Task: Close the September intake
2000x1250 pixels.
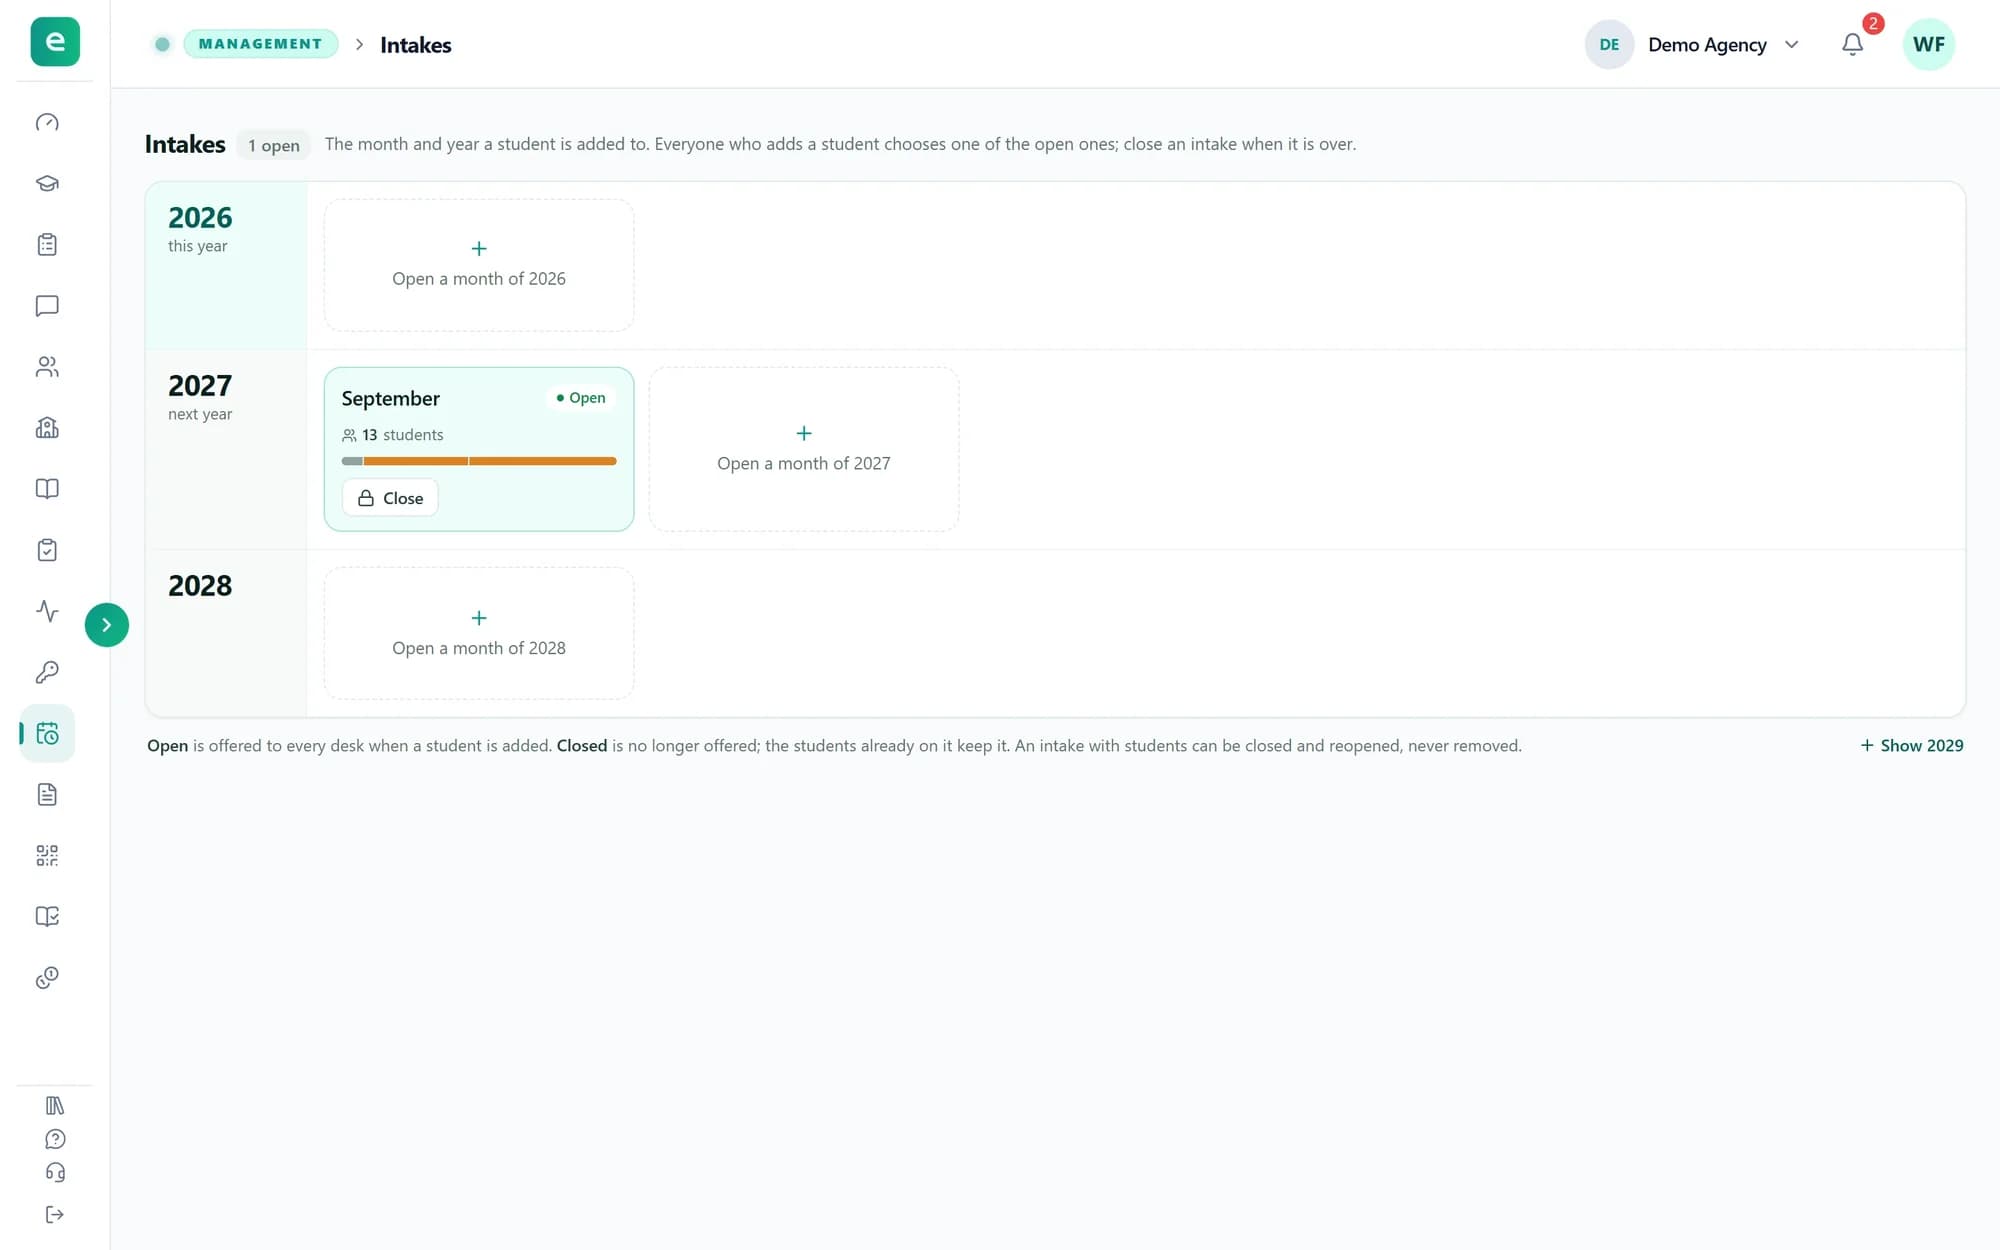Action: click(390, 498)
